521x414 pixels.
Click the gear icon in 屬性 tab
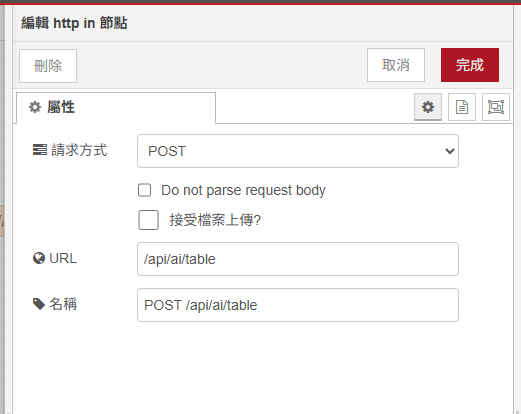(x=35, y=107)
